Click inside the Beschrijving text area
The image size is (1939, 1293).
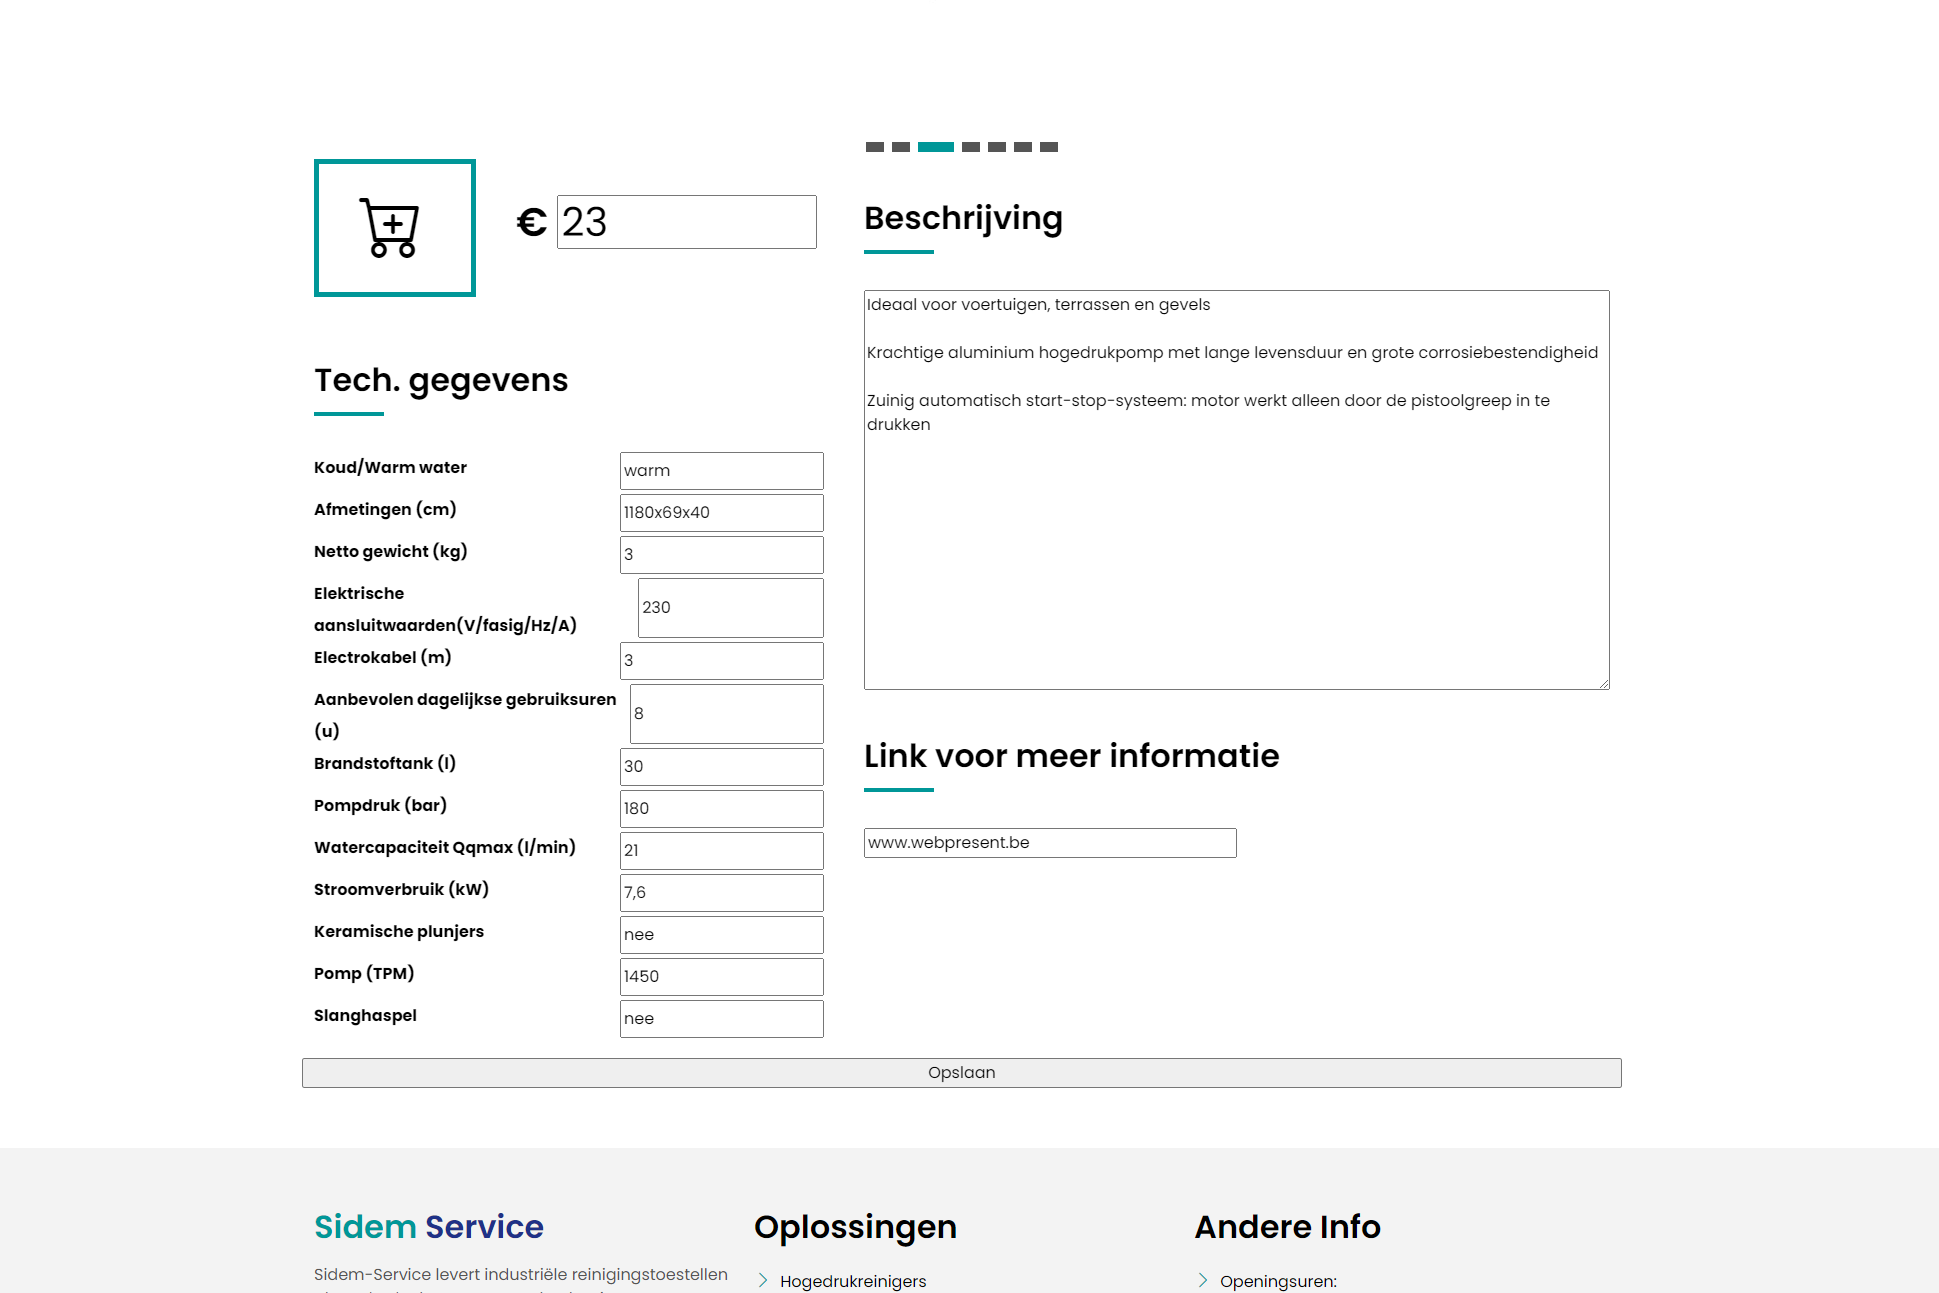coord(1236,540)
